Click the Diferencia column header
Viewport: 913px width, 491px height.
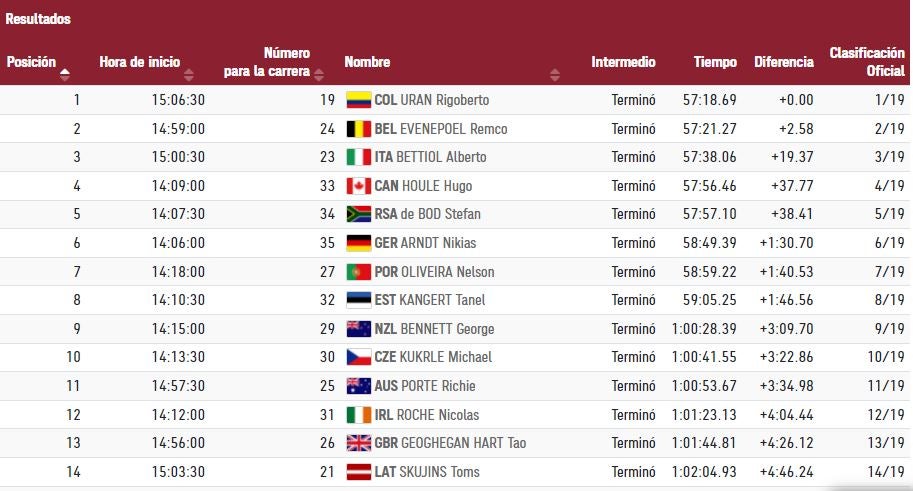[x=783, y=62]
